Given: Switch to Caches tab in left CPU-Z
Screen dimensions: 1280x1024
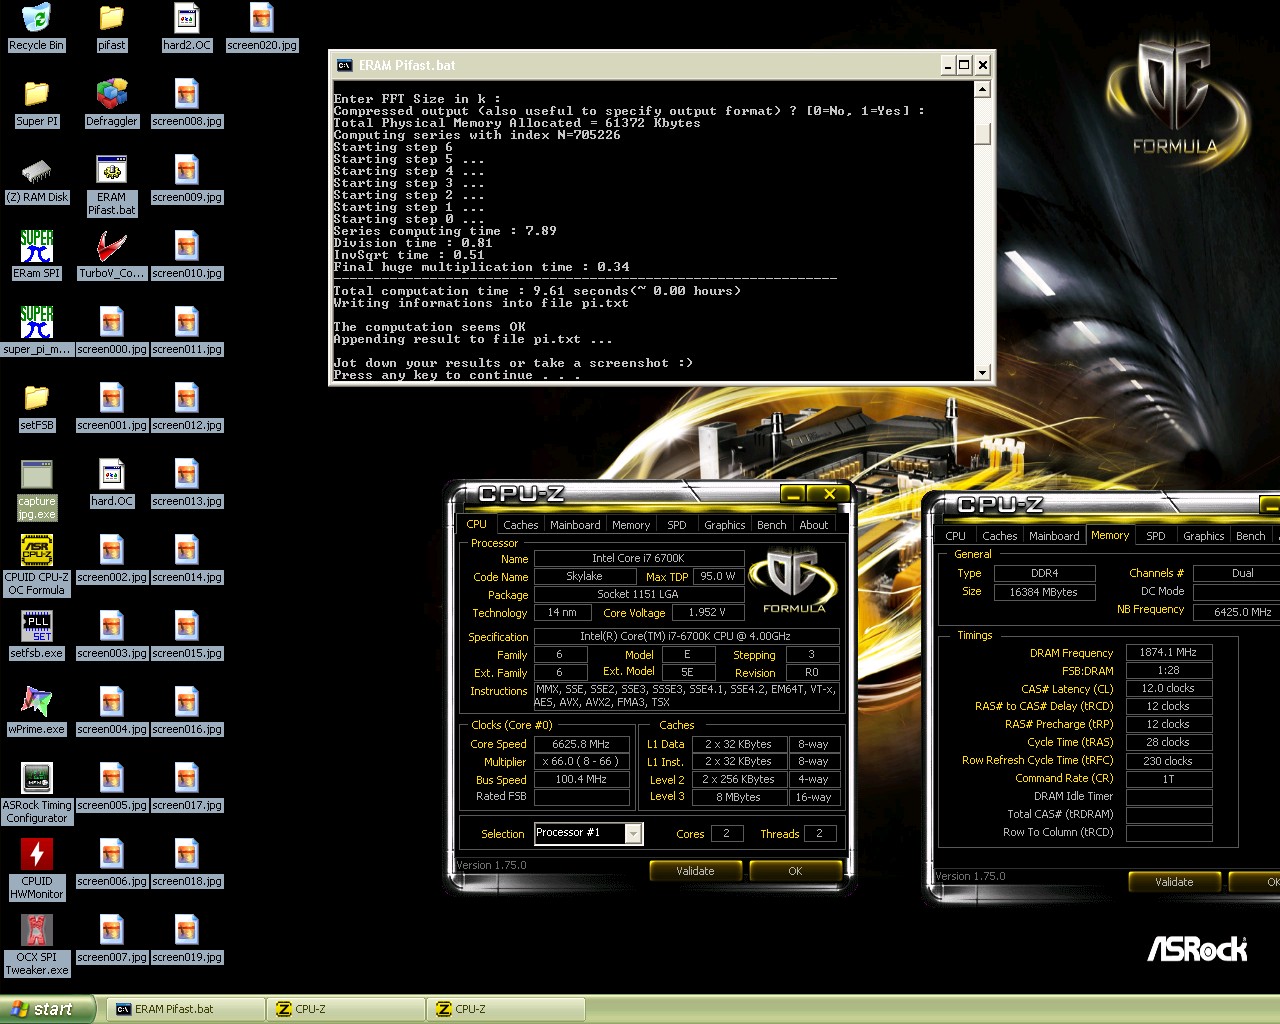Looking at the screenshot, I should click(x=520, y=524).
